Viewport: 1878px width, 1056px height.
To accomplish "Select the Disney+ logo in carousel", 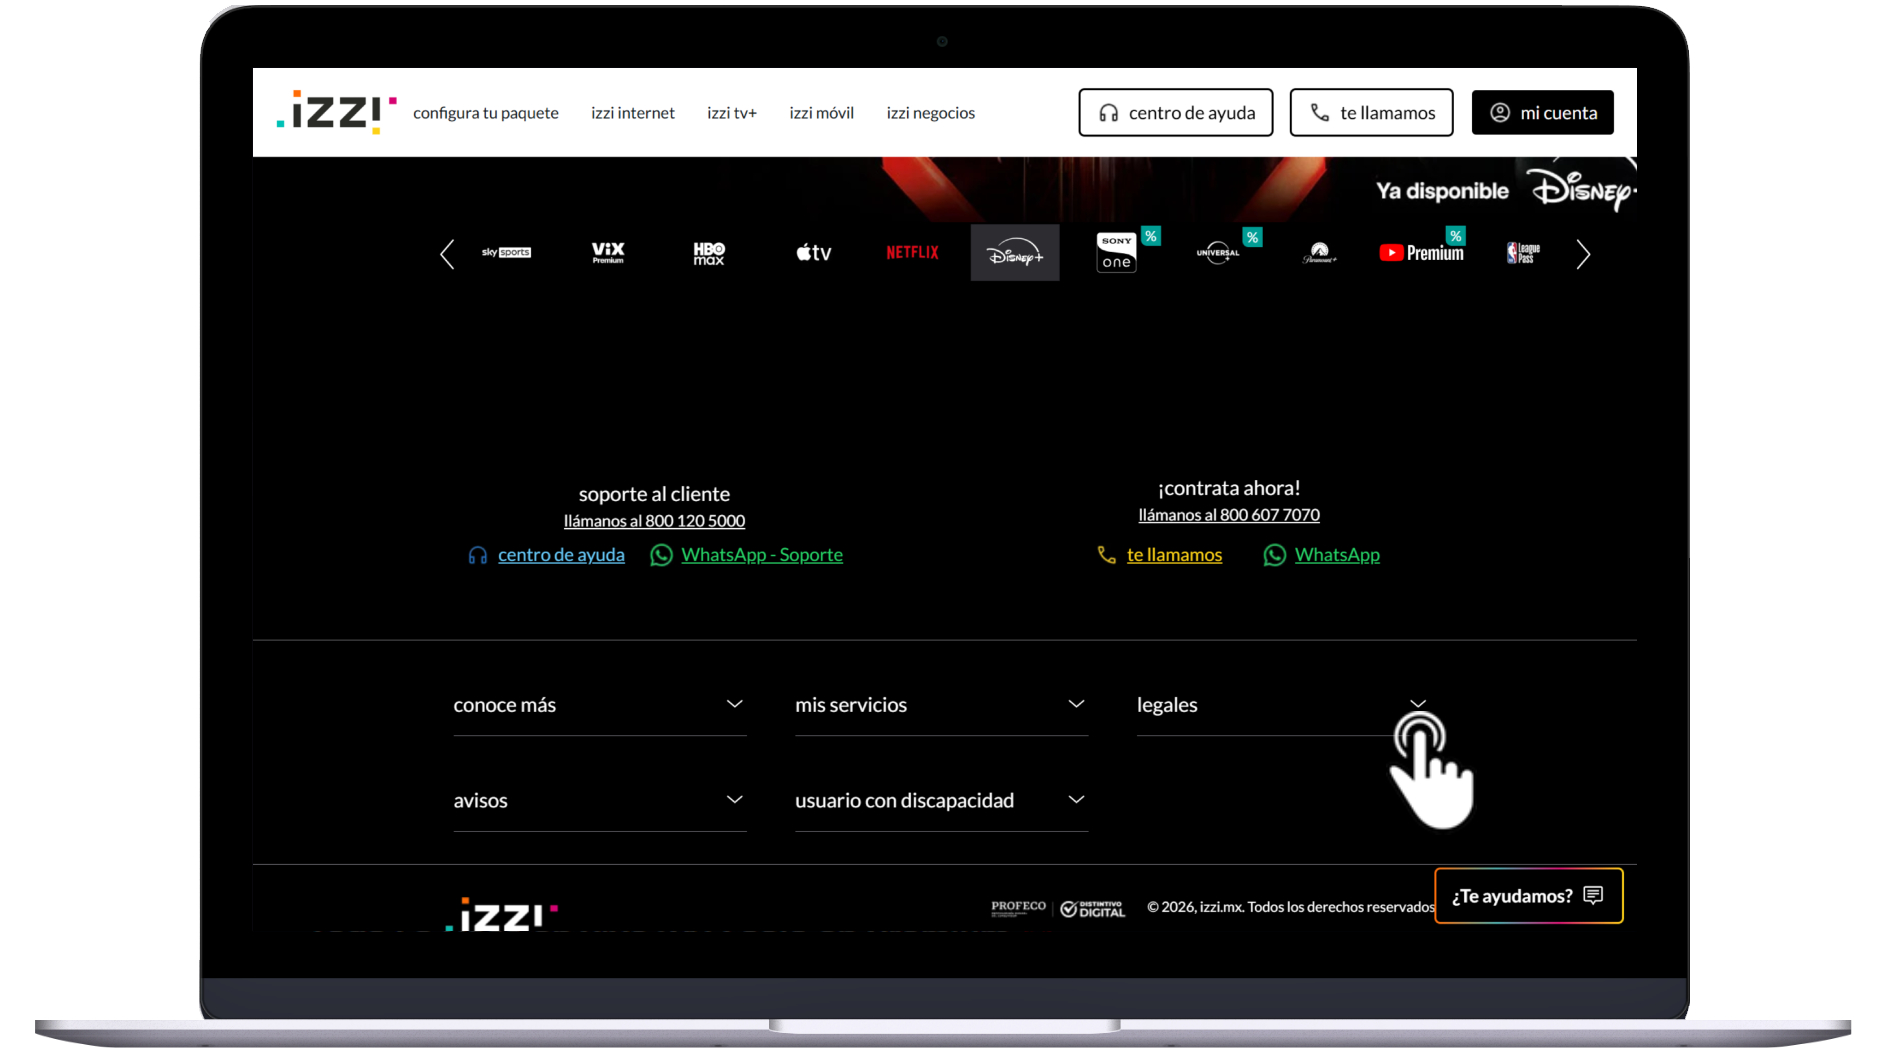I will pos(1015,252).
